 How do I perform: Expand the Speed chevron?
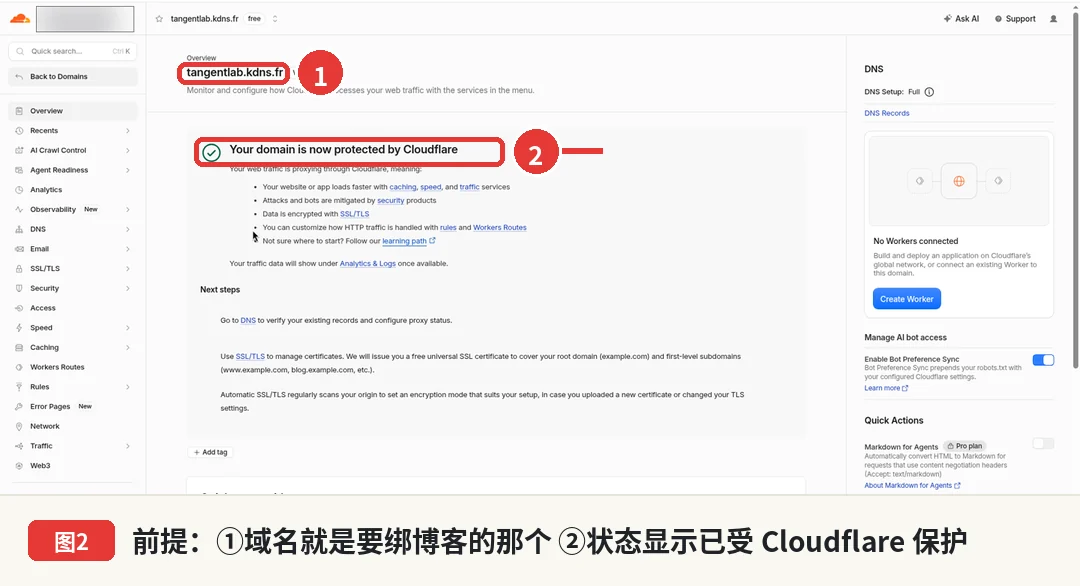click(x=128, y=328)
